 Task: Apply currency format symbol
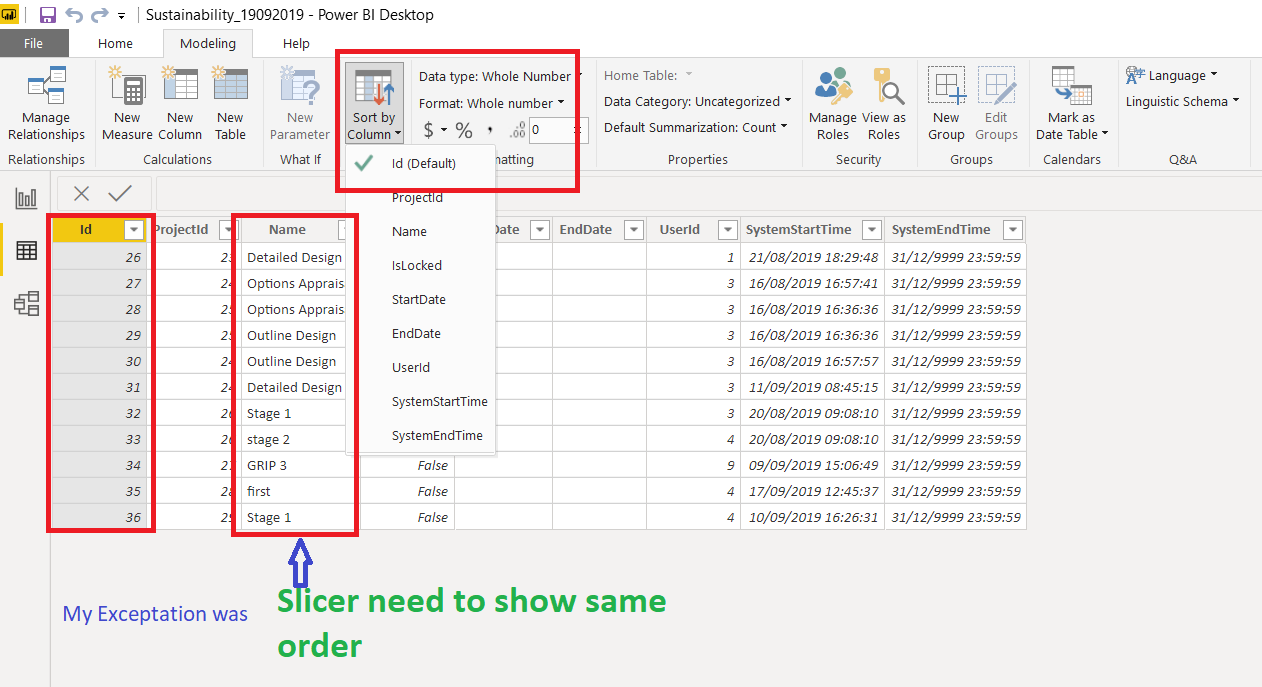[429, 130]
